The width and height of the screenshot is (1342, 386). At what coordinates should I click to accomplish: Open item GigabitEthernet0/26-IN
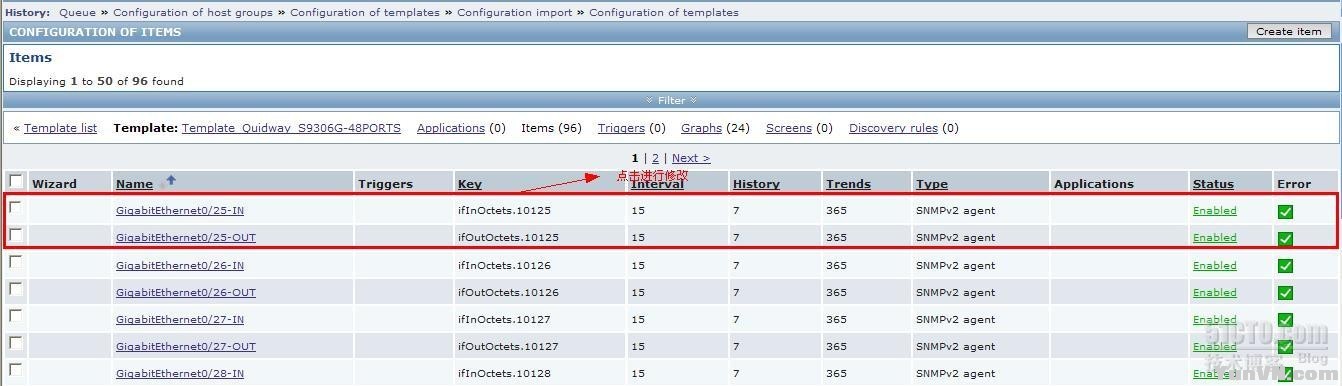point(180,266)
